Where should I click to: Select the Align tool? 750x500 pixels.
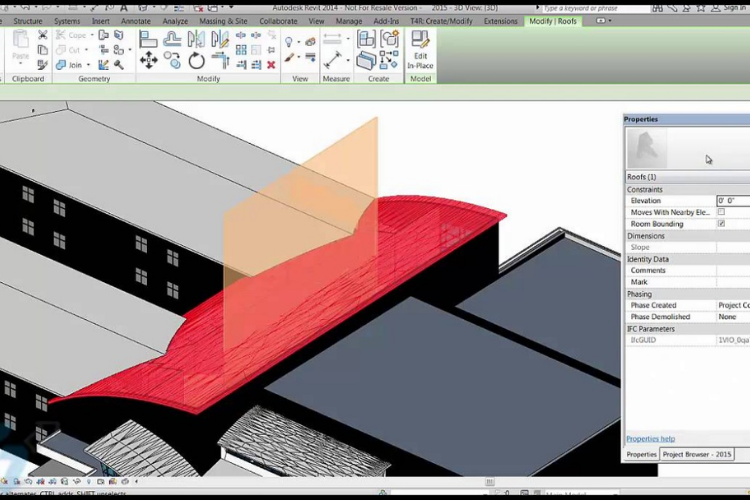click(148, 39)
